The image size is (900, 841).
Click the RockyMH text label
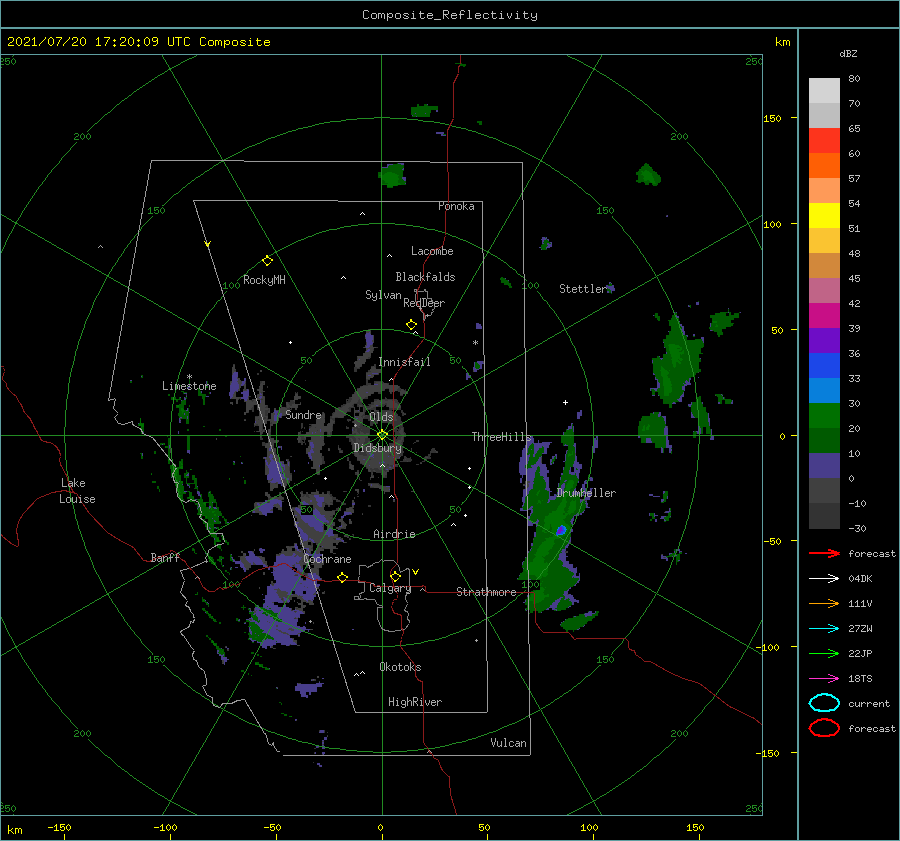point(264,280)
